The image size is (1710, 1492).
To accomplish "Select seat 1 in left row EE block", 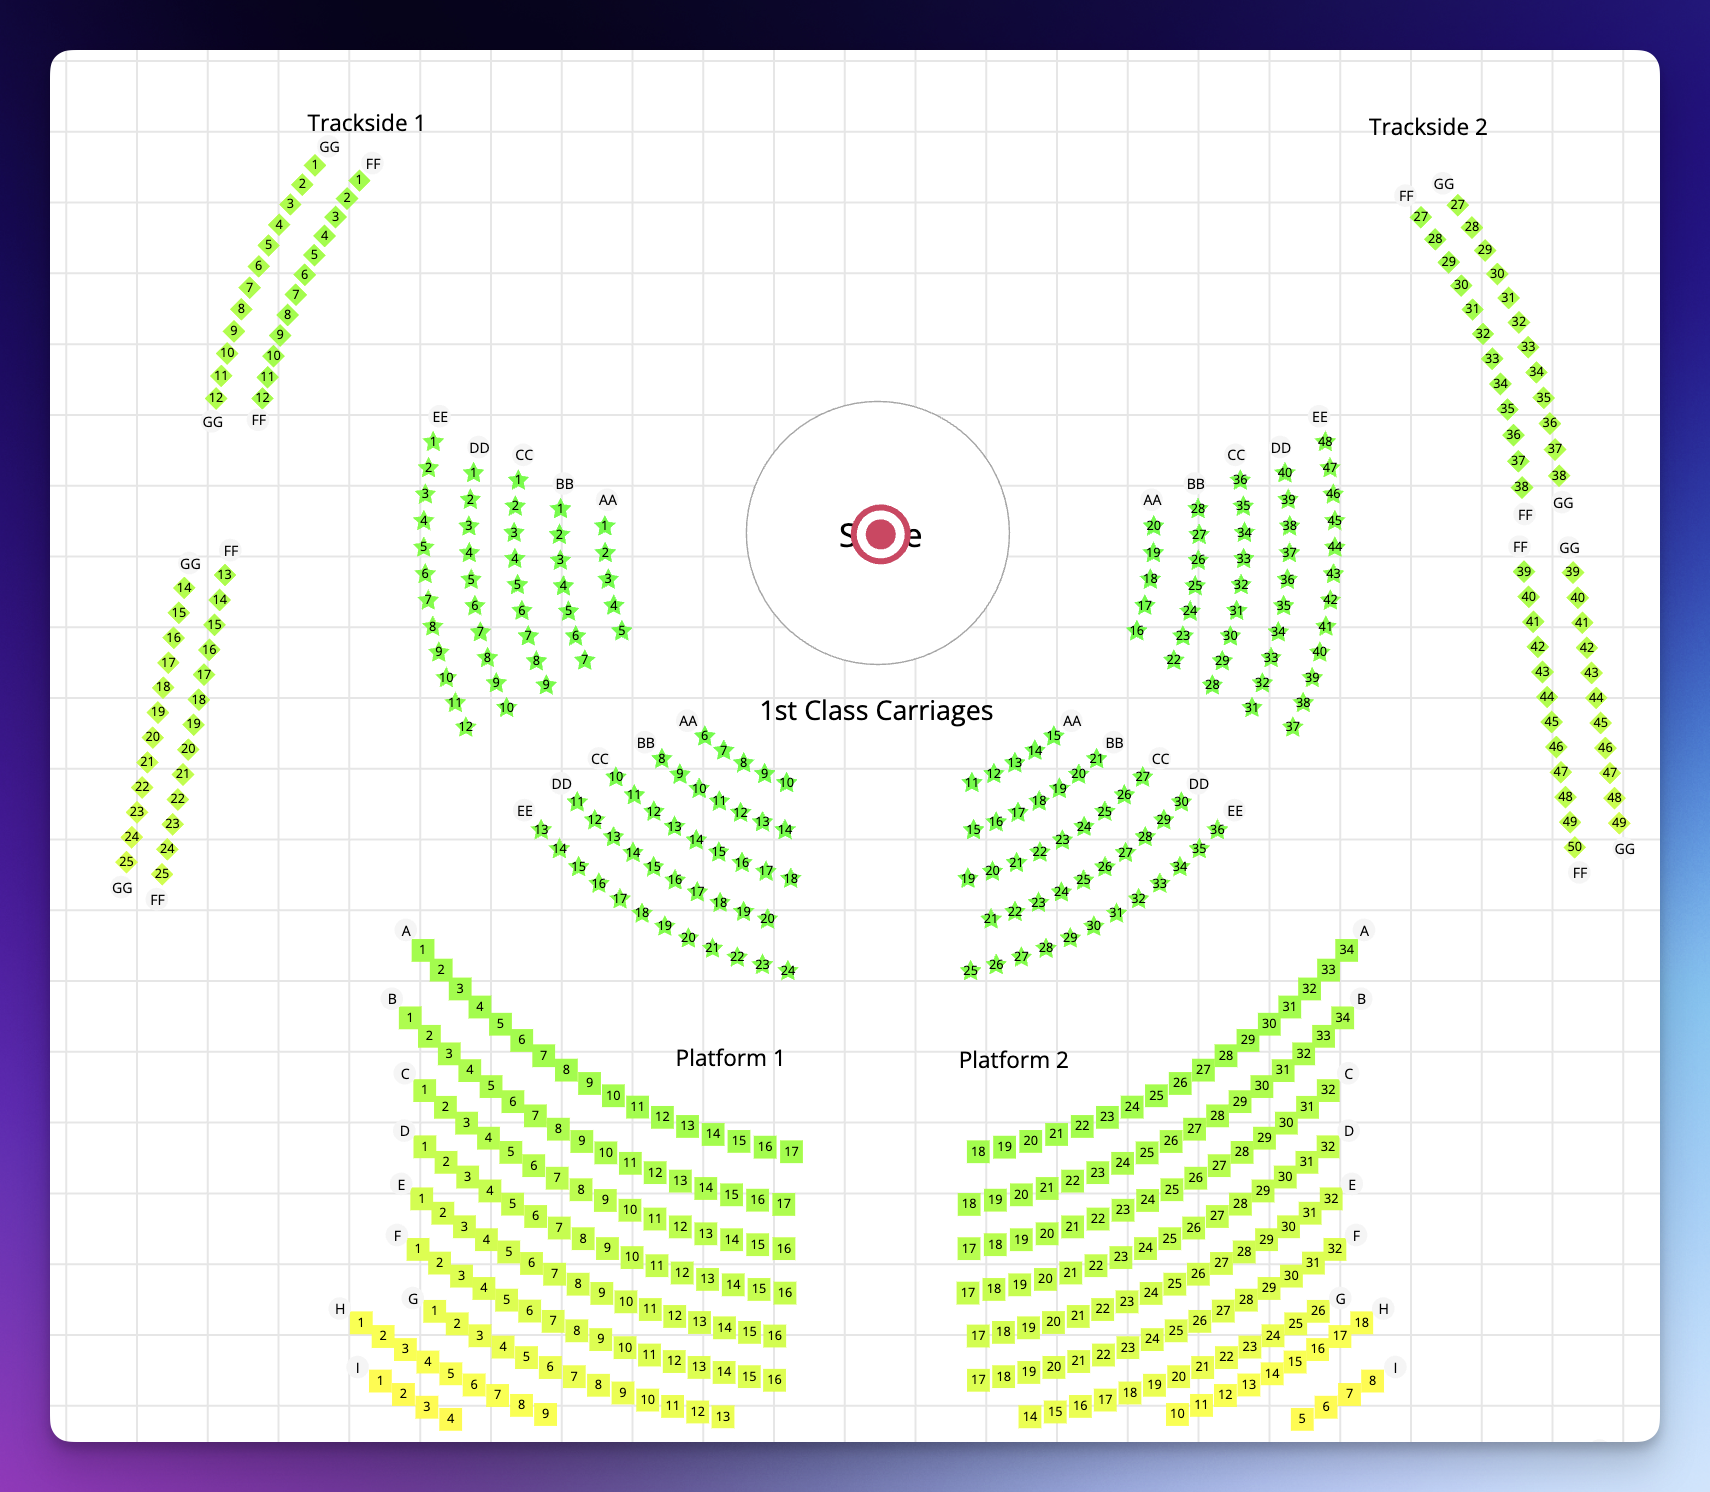I will [x=432, y=441].
